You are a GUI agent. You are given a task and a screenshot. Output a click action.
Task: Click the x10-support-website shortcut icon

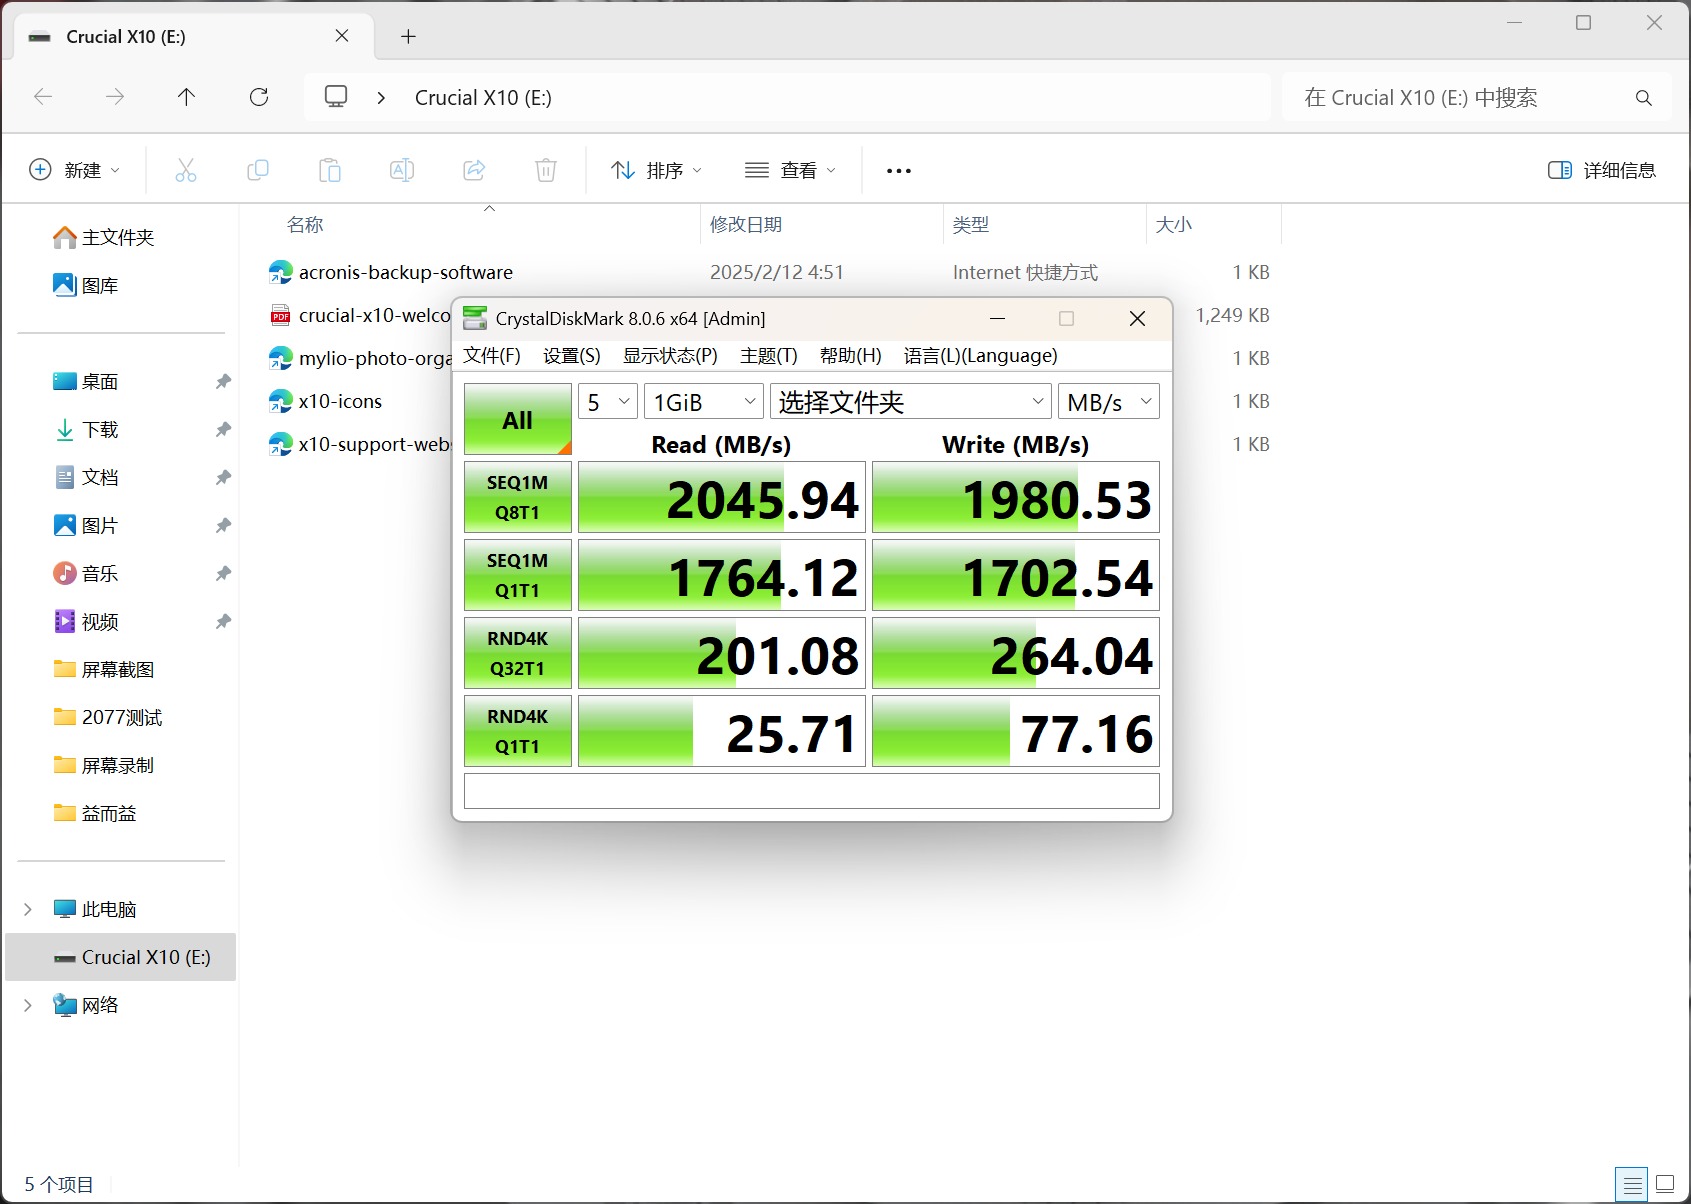[280, 444]
